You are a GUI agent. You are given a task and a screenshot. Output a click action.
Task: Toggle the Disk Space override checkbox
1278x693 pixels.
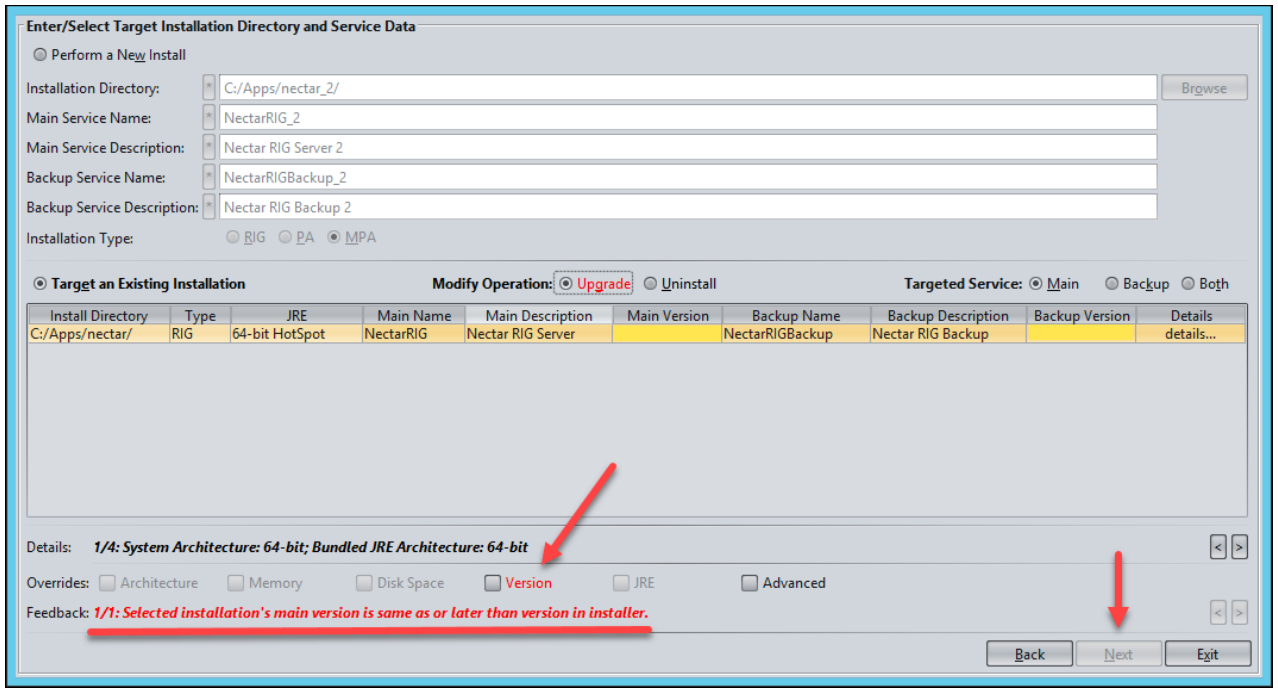point(365,583)
